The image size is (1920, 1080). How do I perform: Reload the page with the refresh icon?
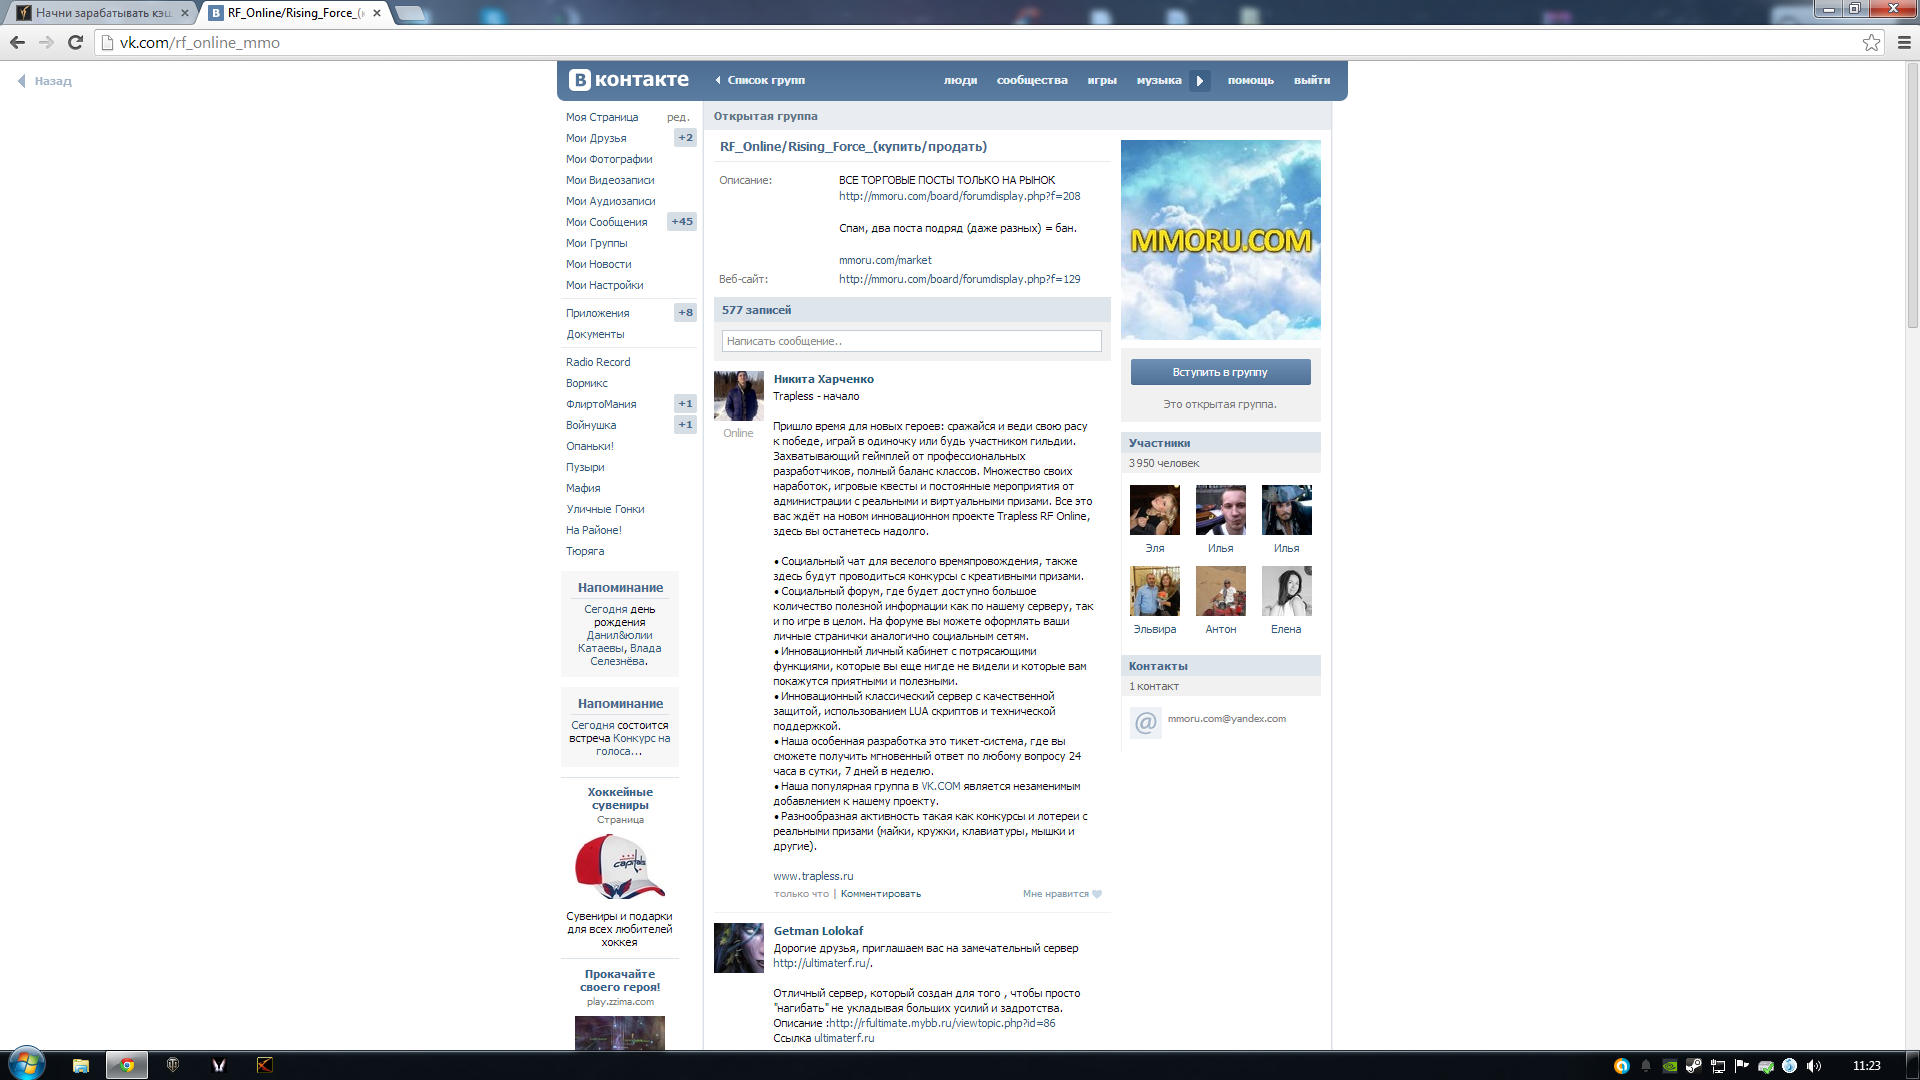point(75,42)
